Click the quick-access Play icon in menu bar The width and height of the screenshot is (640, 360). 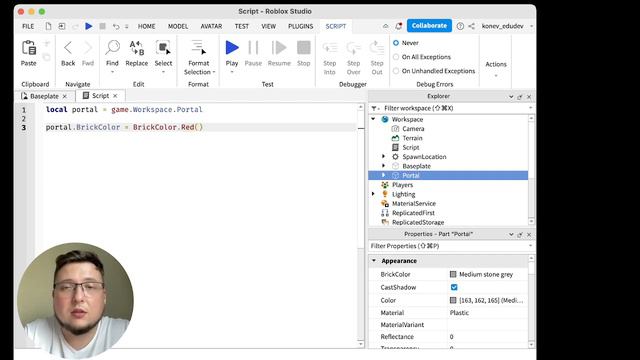pyautogui.click(x=89, y=26)
